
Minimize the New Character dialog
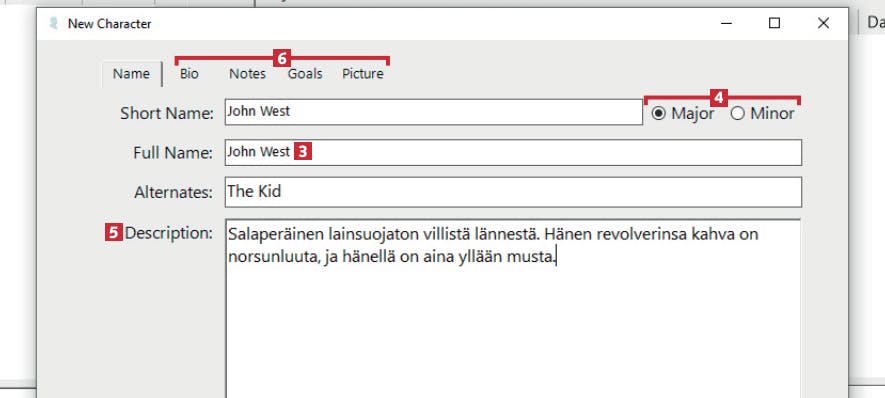point(727,23)
